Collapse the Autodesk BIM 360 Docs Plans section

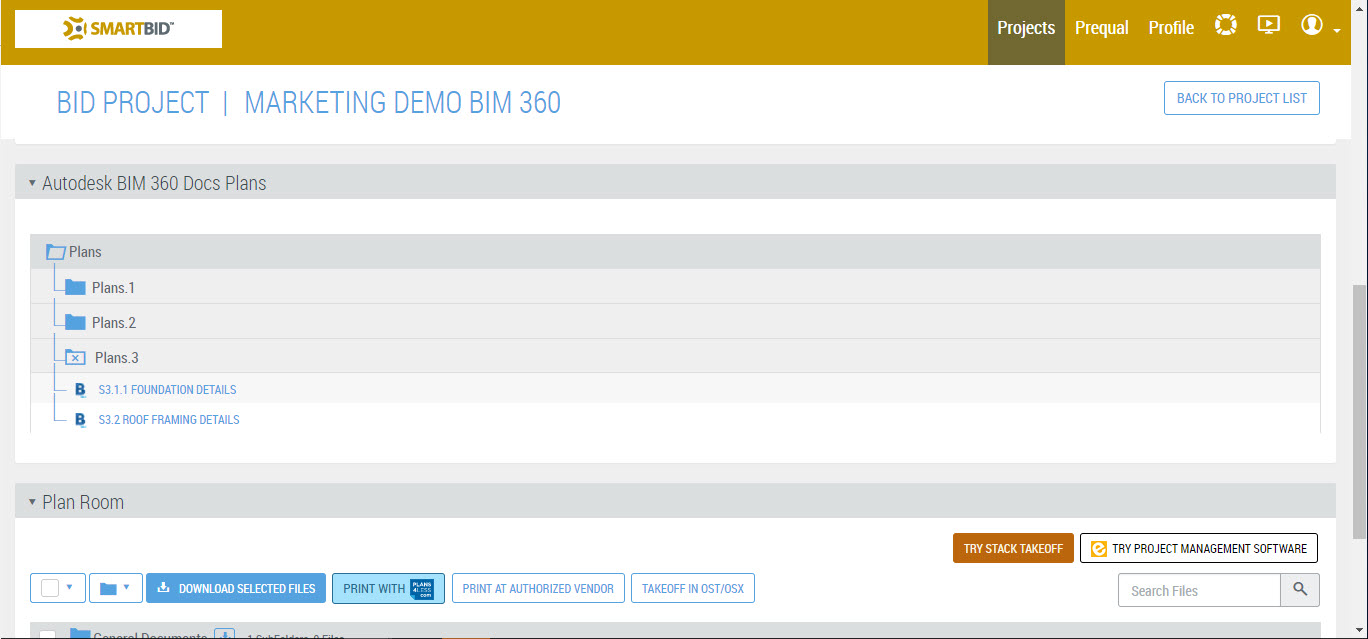[31, 183]
